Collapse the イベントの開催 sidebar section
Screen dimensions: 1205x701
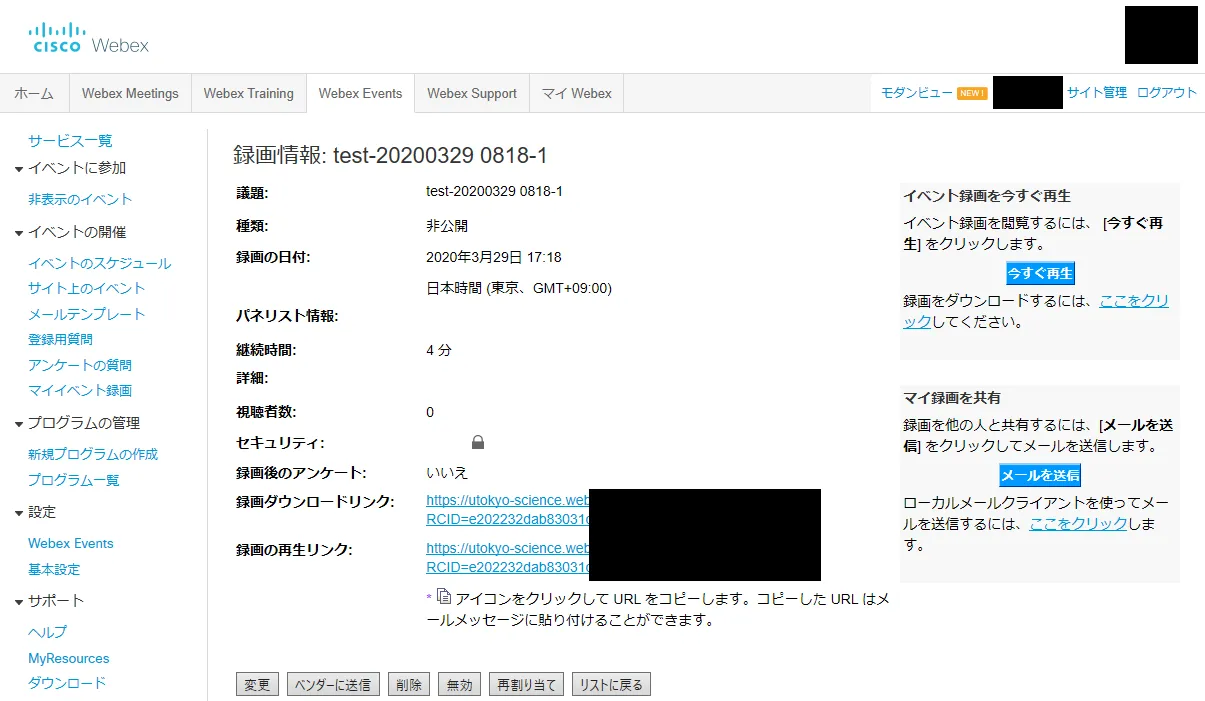pyautogui.click(x=19, y=233)
